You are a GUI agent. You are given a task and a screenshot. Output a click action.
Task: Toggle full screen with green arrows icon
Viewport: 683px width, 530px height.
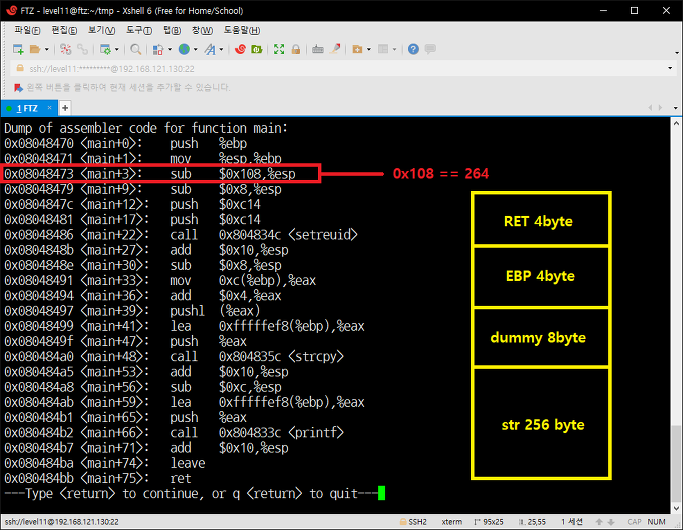click(x=279, y=49)
